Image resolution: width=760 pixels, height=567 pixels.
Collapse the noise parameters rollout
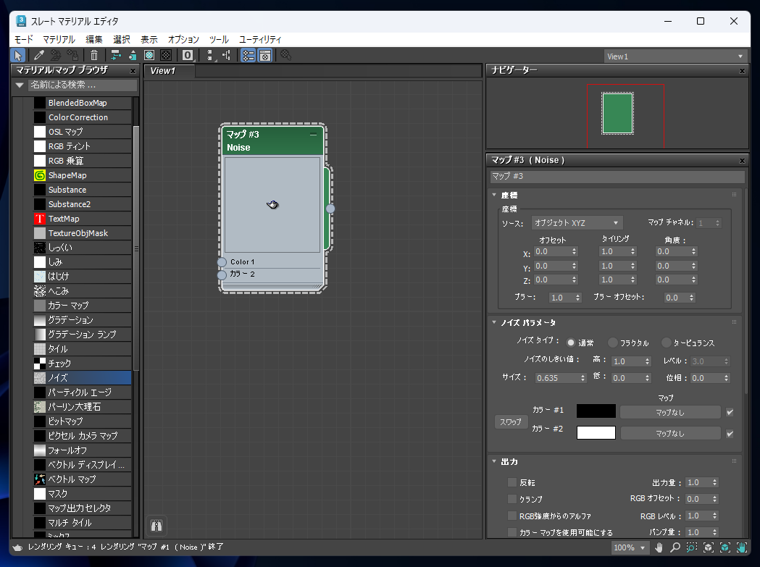pos(494,322)
